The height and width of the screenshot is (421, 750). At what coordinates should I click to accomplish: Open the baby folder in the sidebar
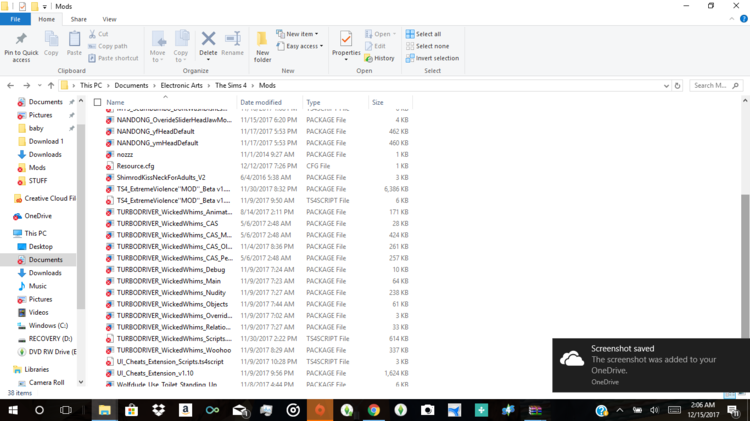pyautogui.click(x=36, y=128)
